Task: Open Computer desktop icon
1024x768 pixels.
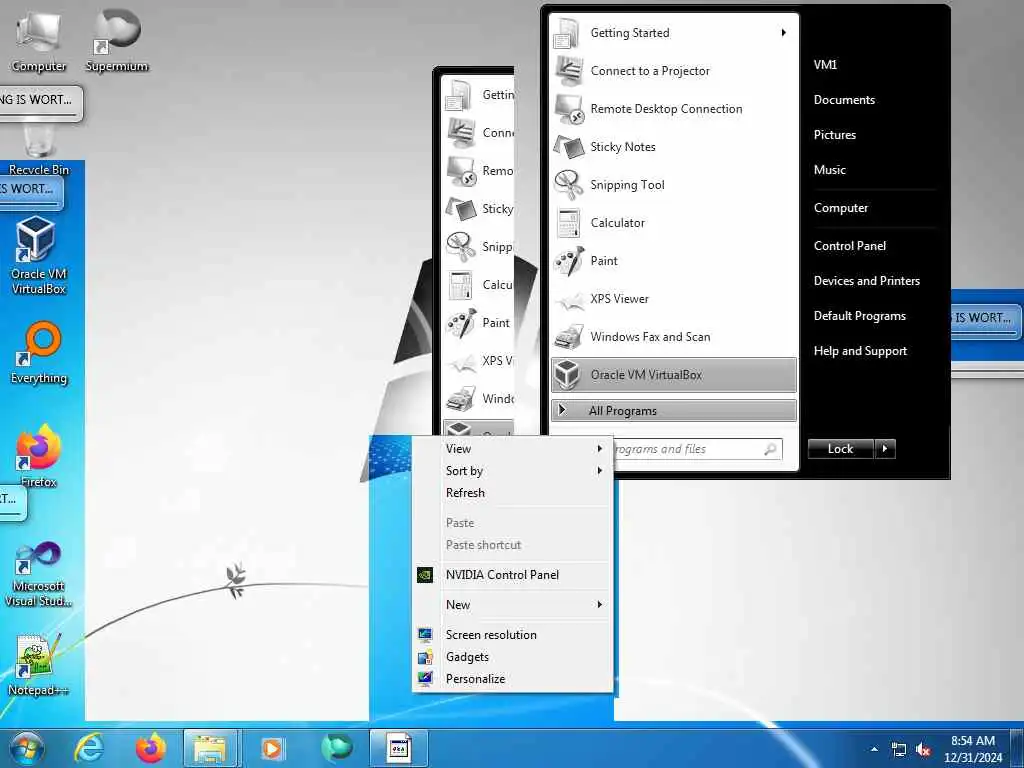Action: pyautogui.click(x=39, y=40)
